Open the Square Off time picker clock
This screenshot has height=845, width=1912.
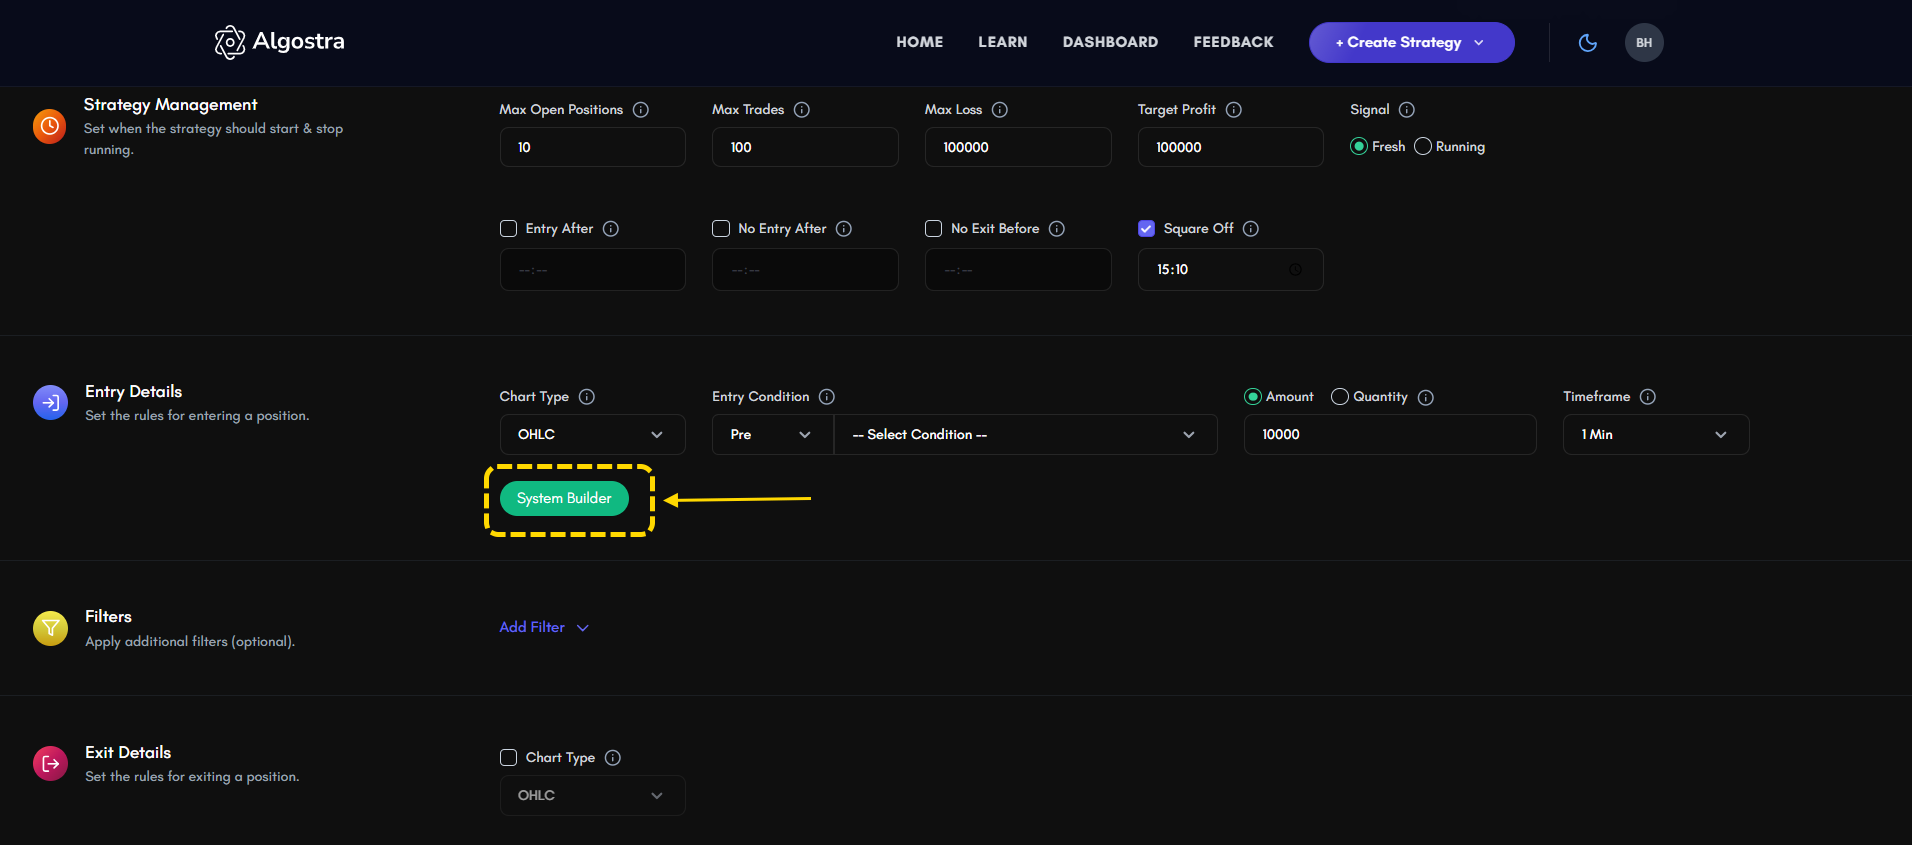click(1295, 270)
